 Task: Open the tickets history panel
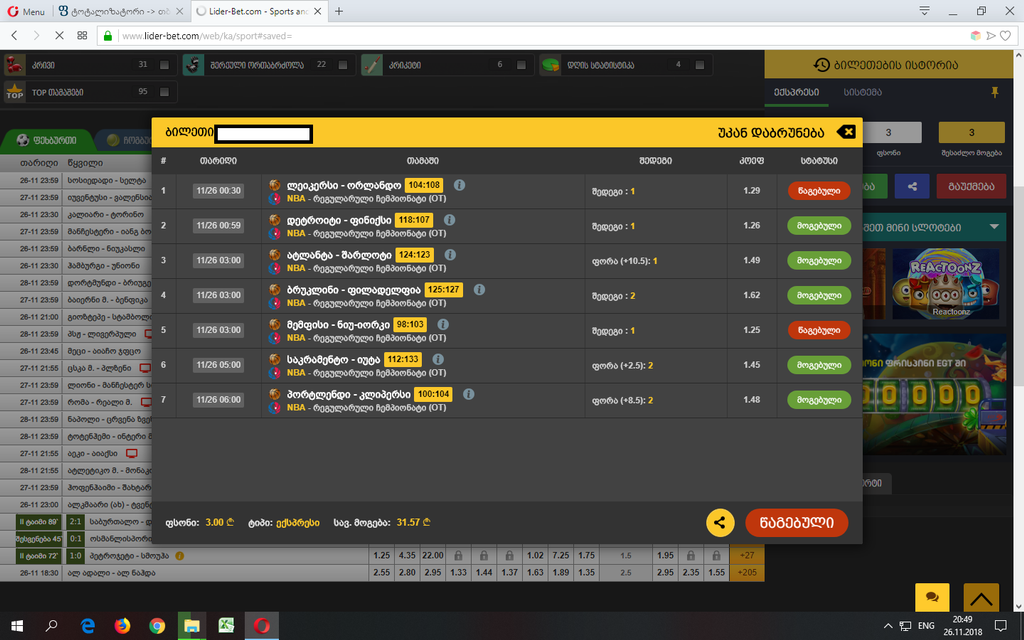click(888, 65)
